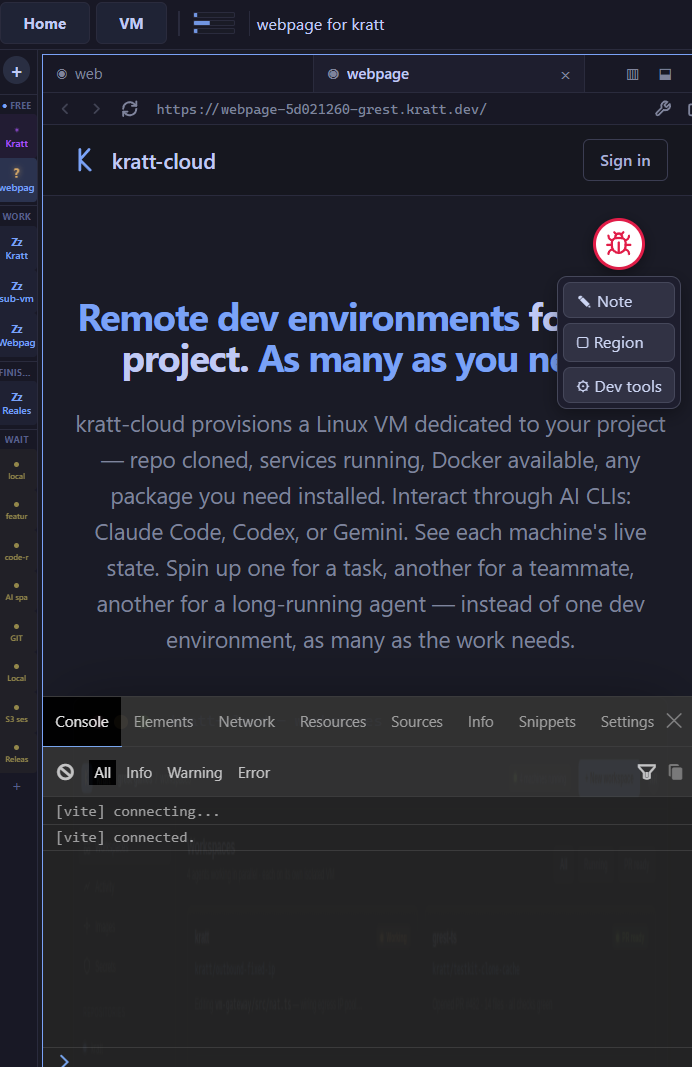Go back using the browser back arrow

point(65,109)
